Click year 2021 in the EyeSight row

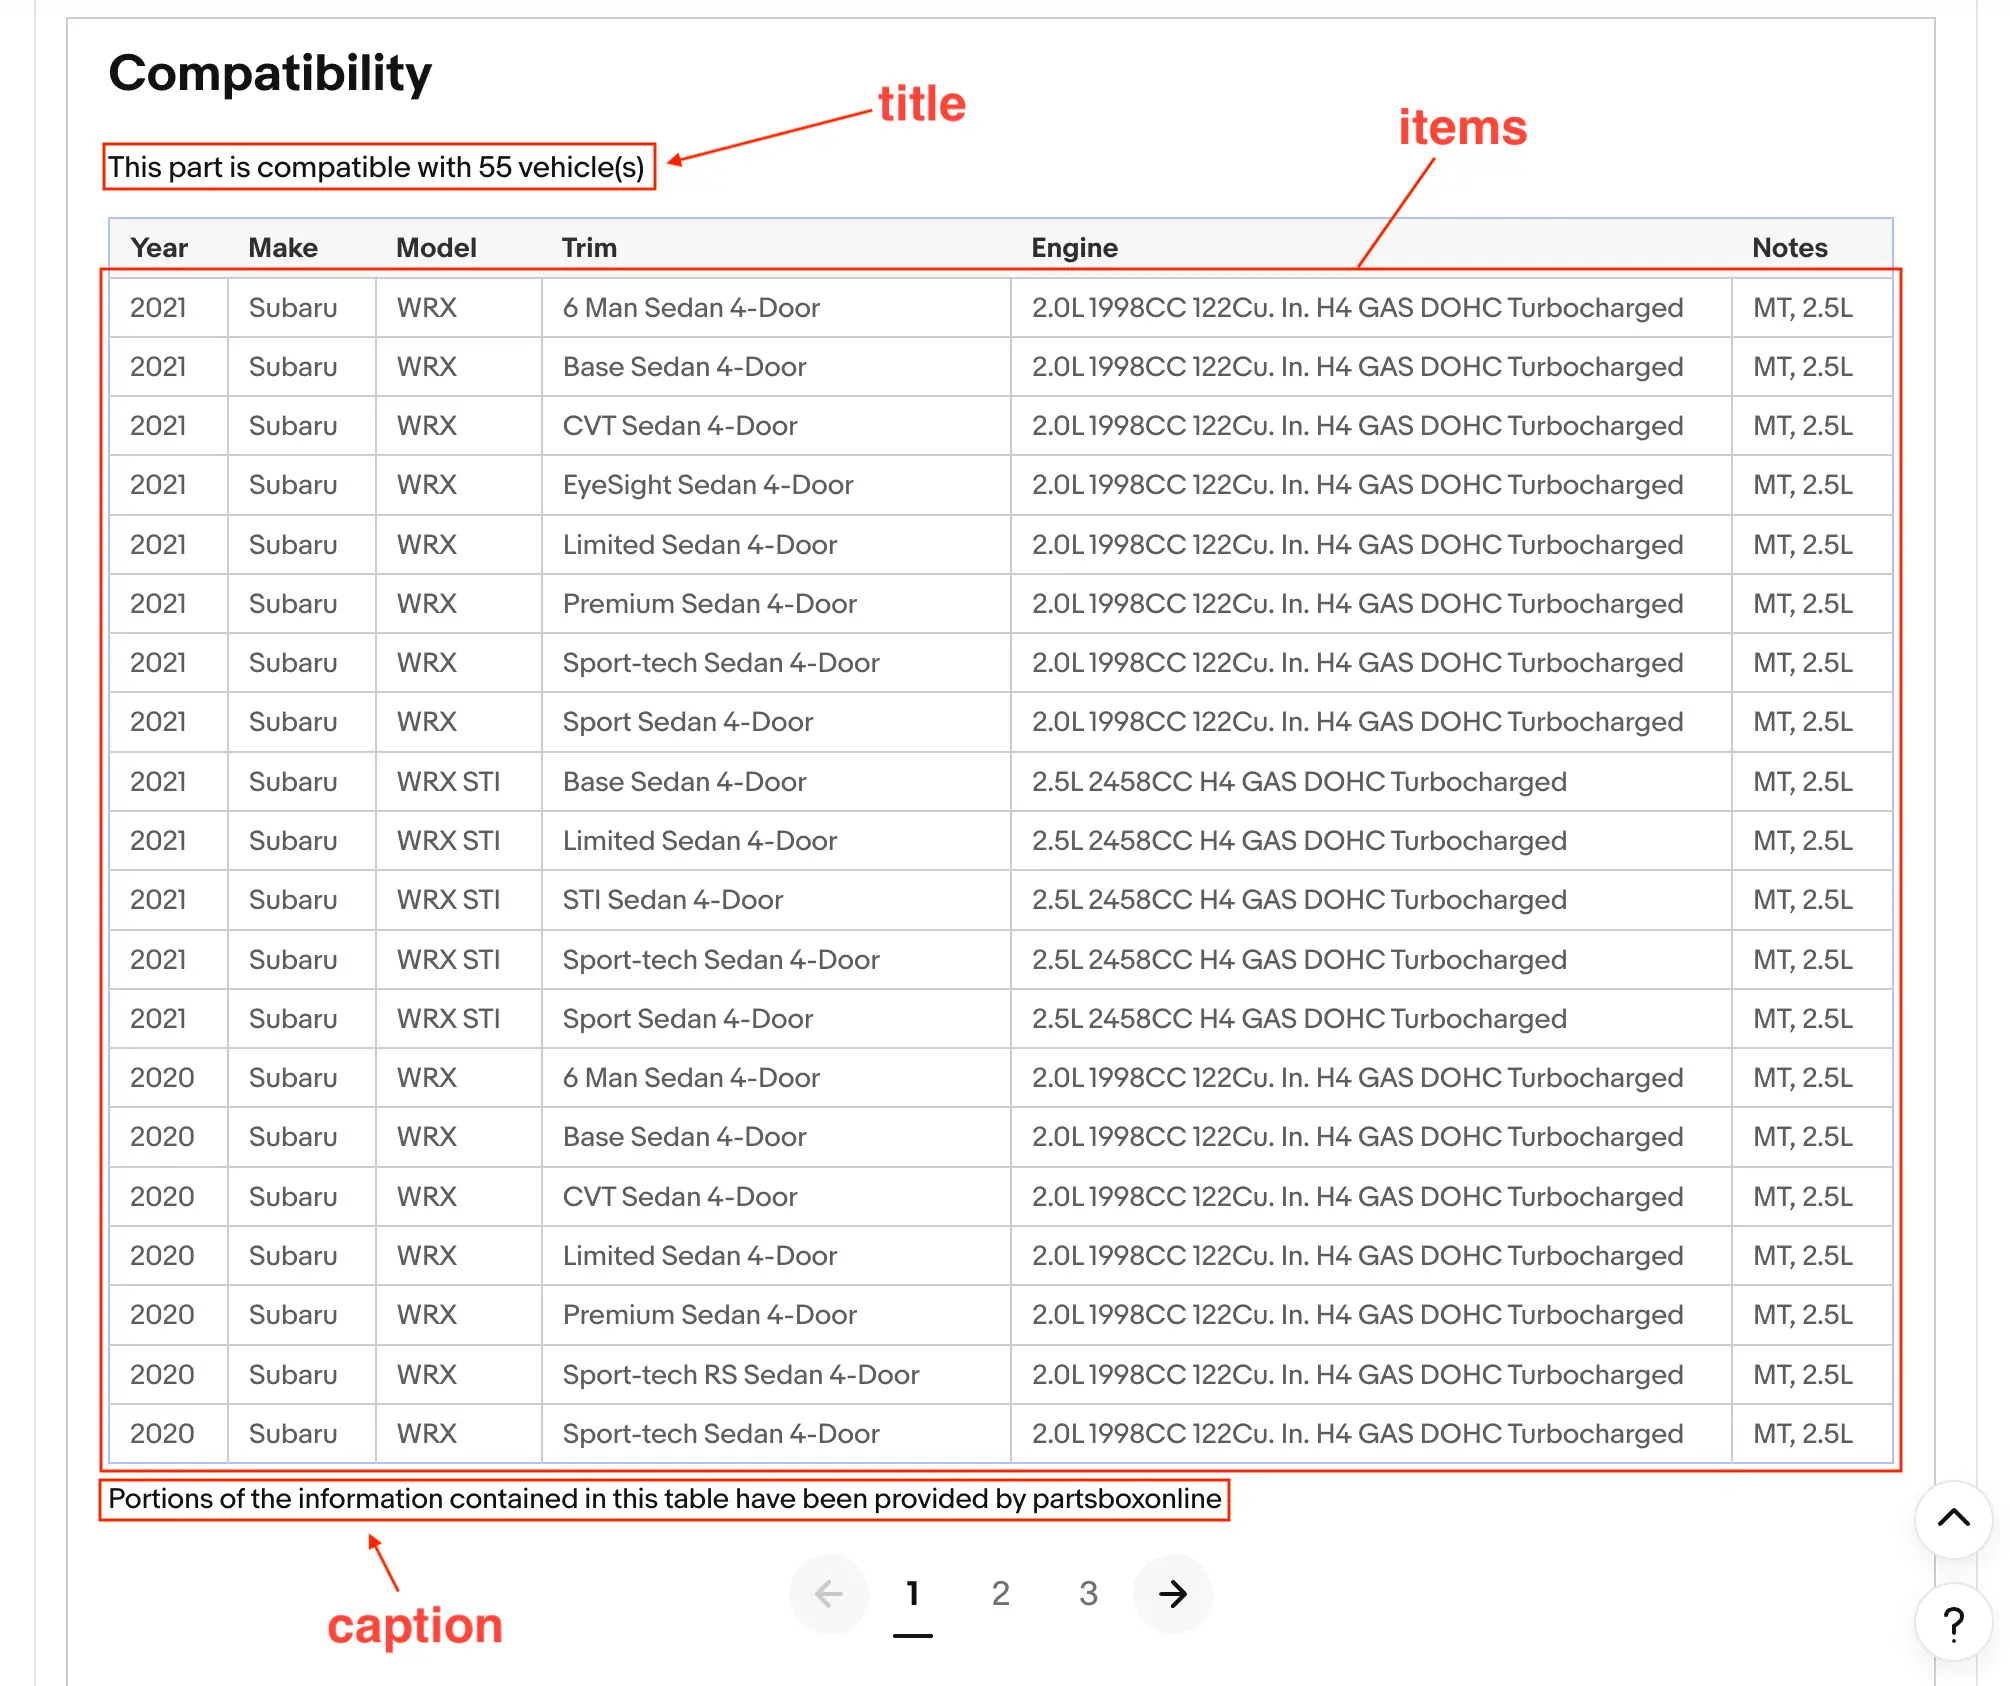pos(168,485)
